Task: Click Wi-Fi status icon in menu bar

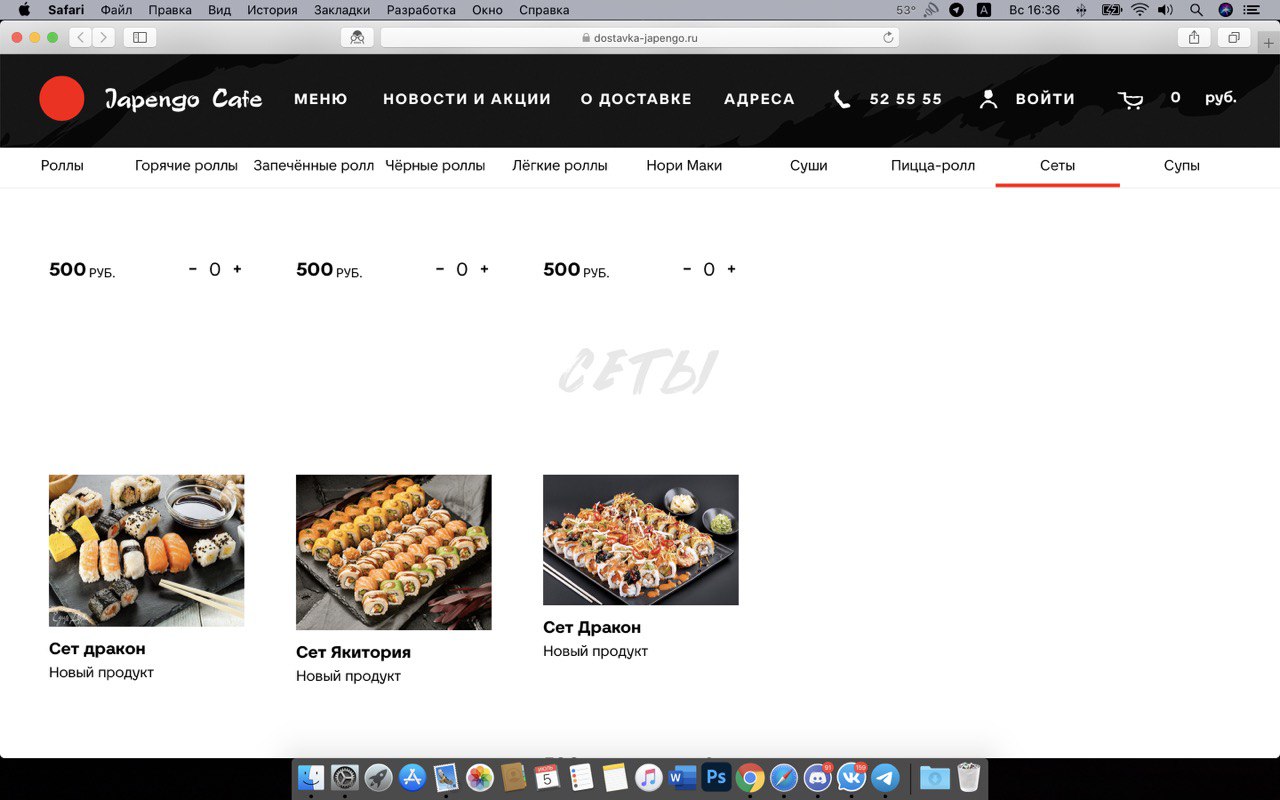Action: pos(1139,10)
